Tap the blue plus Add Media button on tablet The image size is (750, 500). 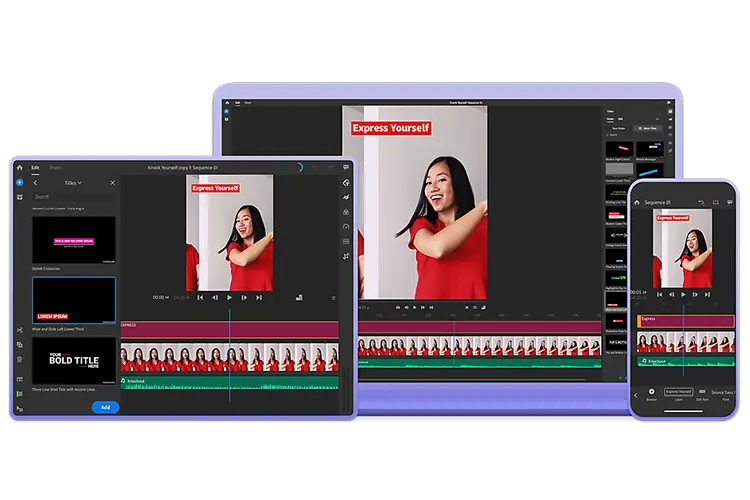[20, 182]
